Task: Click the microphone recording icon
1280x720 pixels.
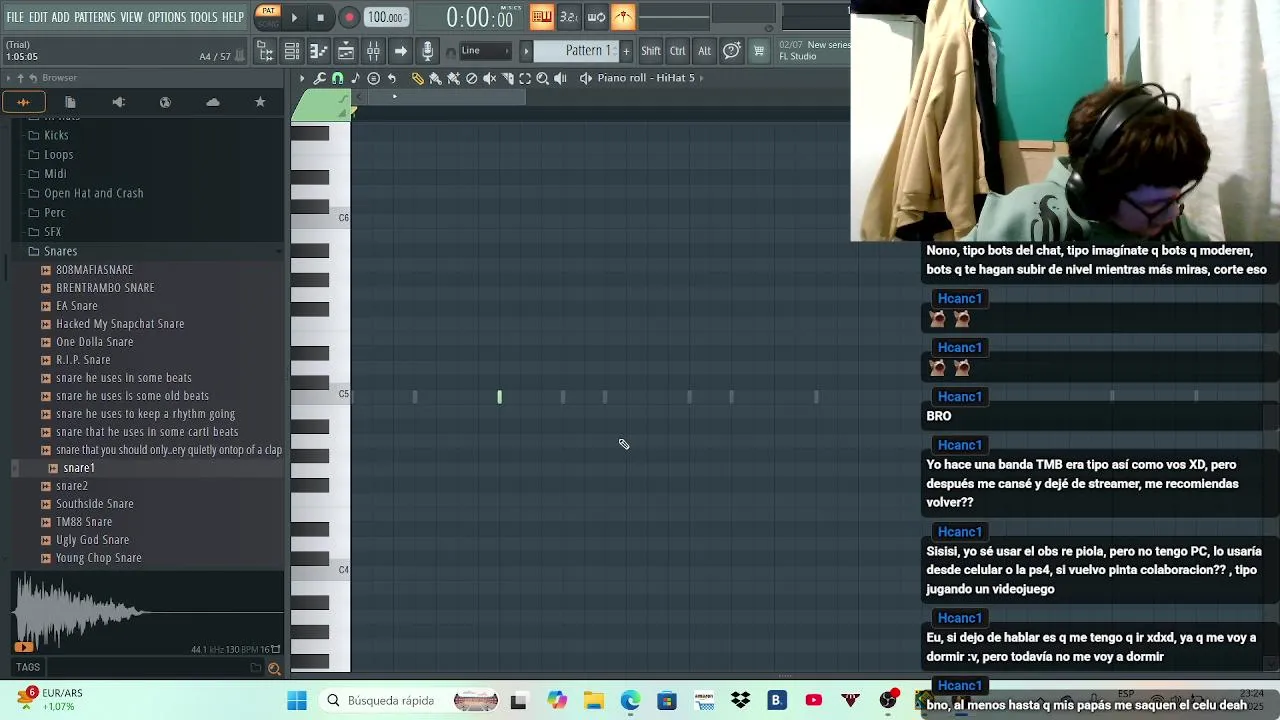Action: coord(427,51)
